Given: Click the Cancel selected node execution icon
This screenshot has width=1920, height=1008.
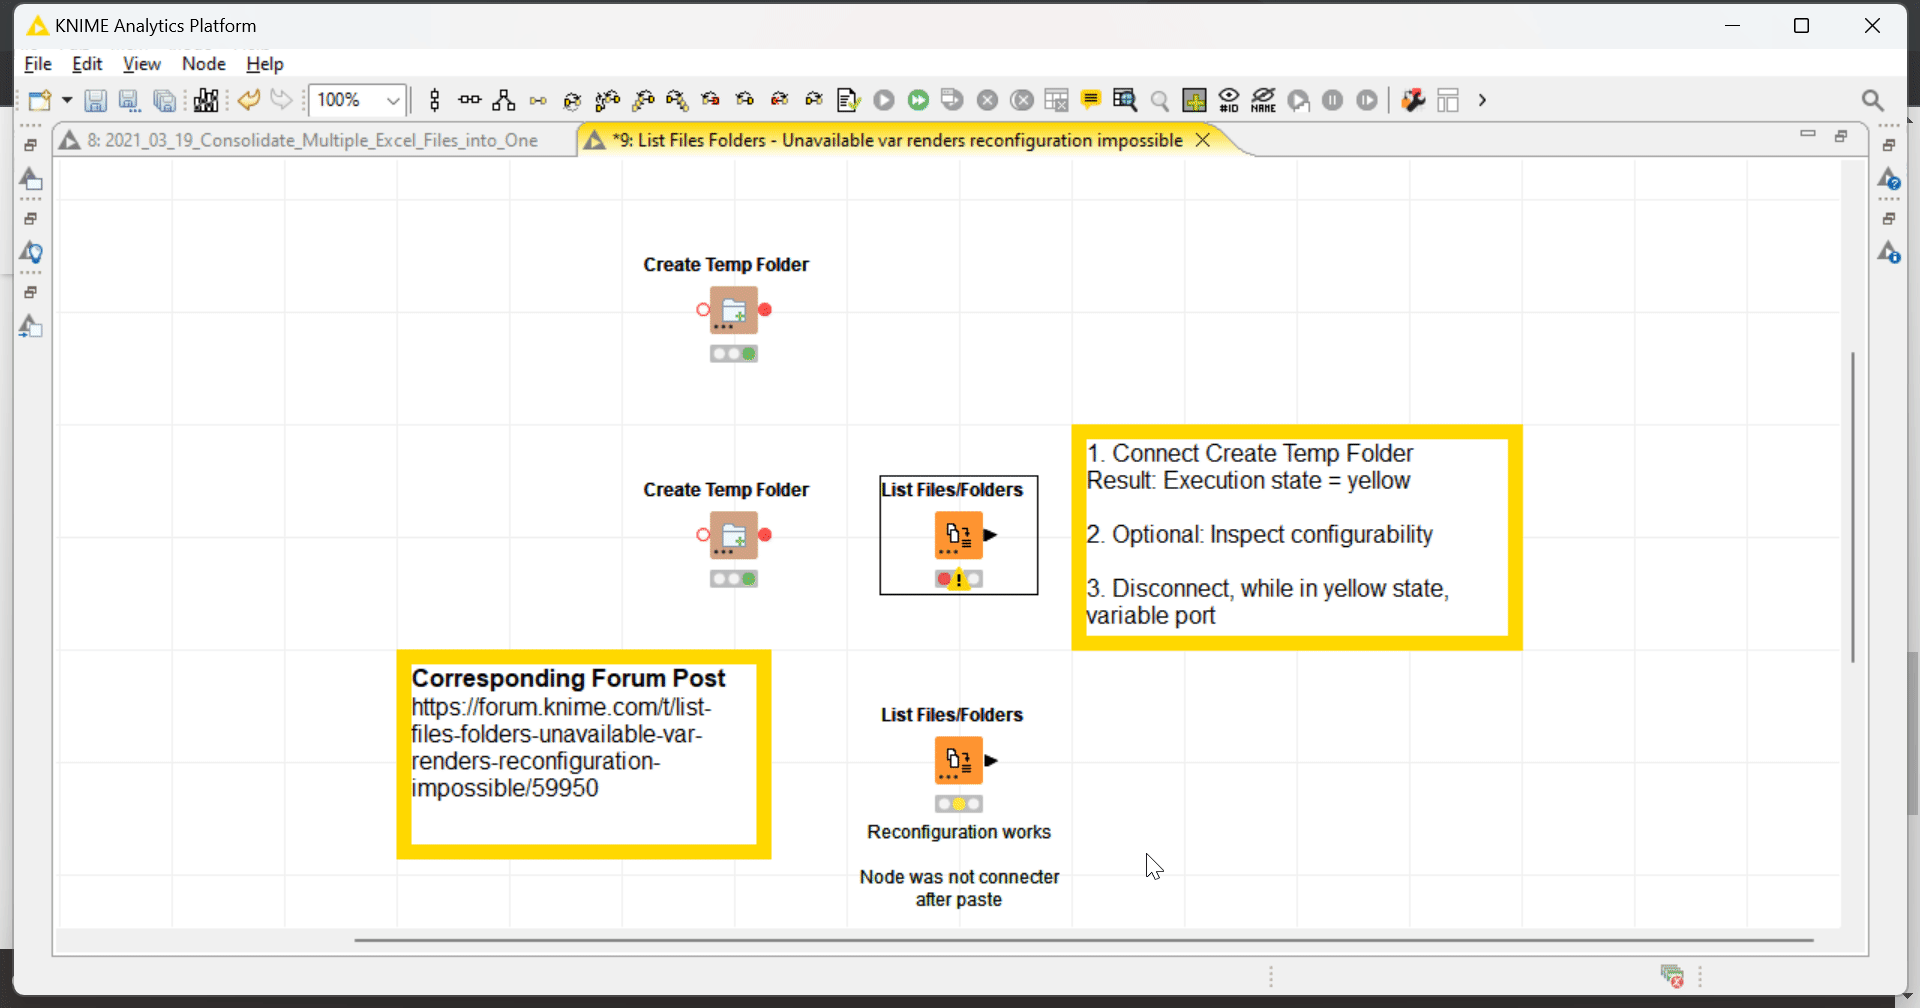Looking at the screenshot, I should (987, 100).
